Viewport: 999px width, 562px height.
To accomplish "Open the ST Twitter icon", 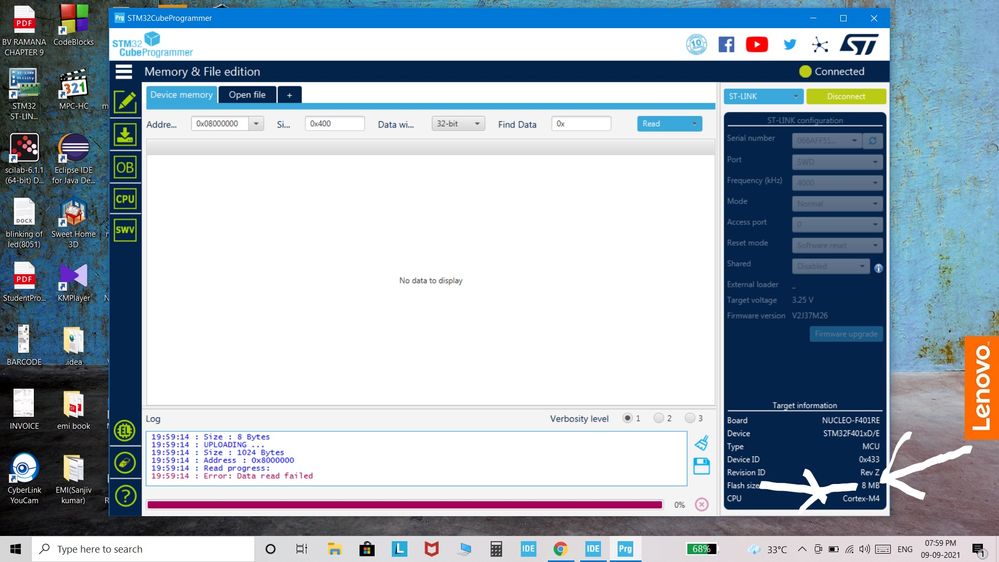I will 790,44.
